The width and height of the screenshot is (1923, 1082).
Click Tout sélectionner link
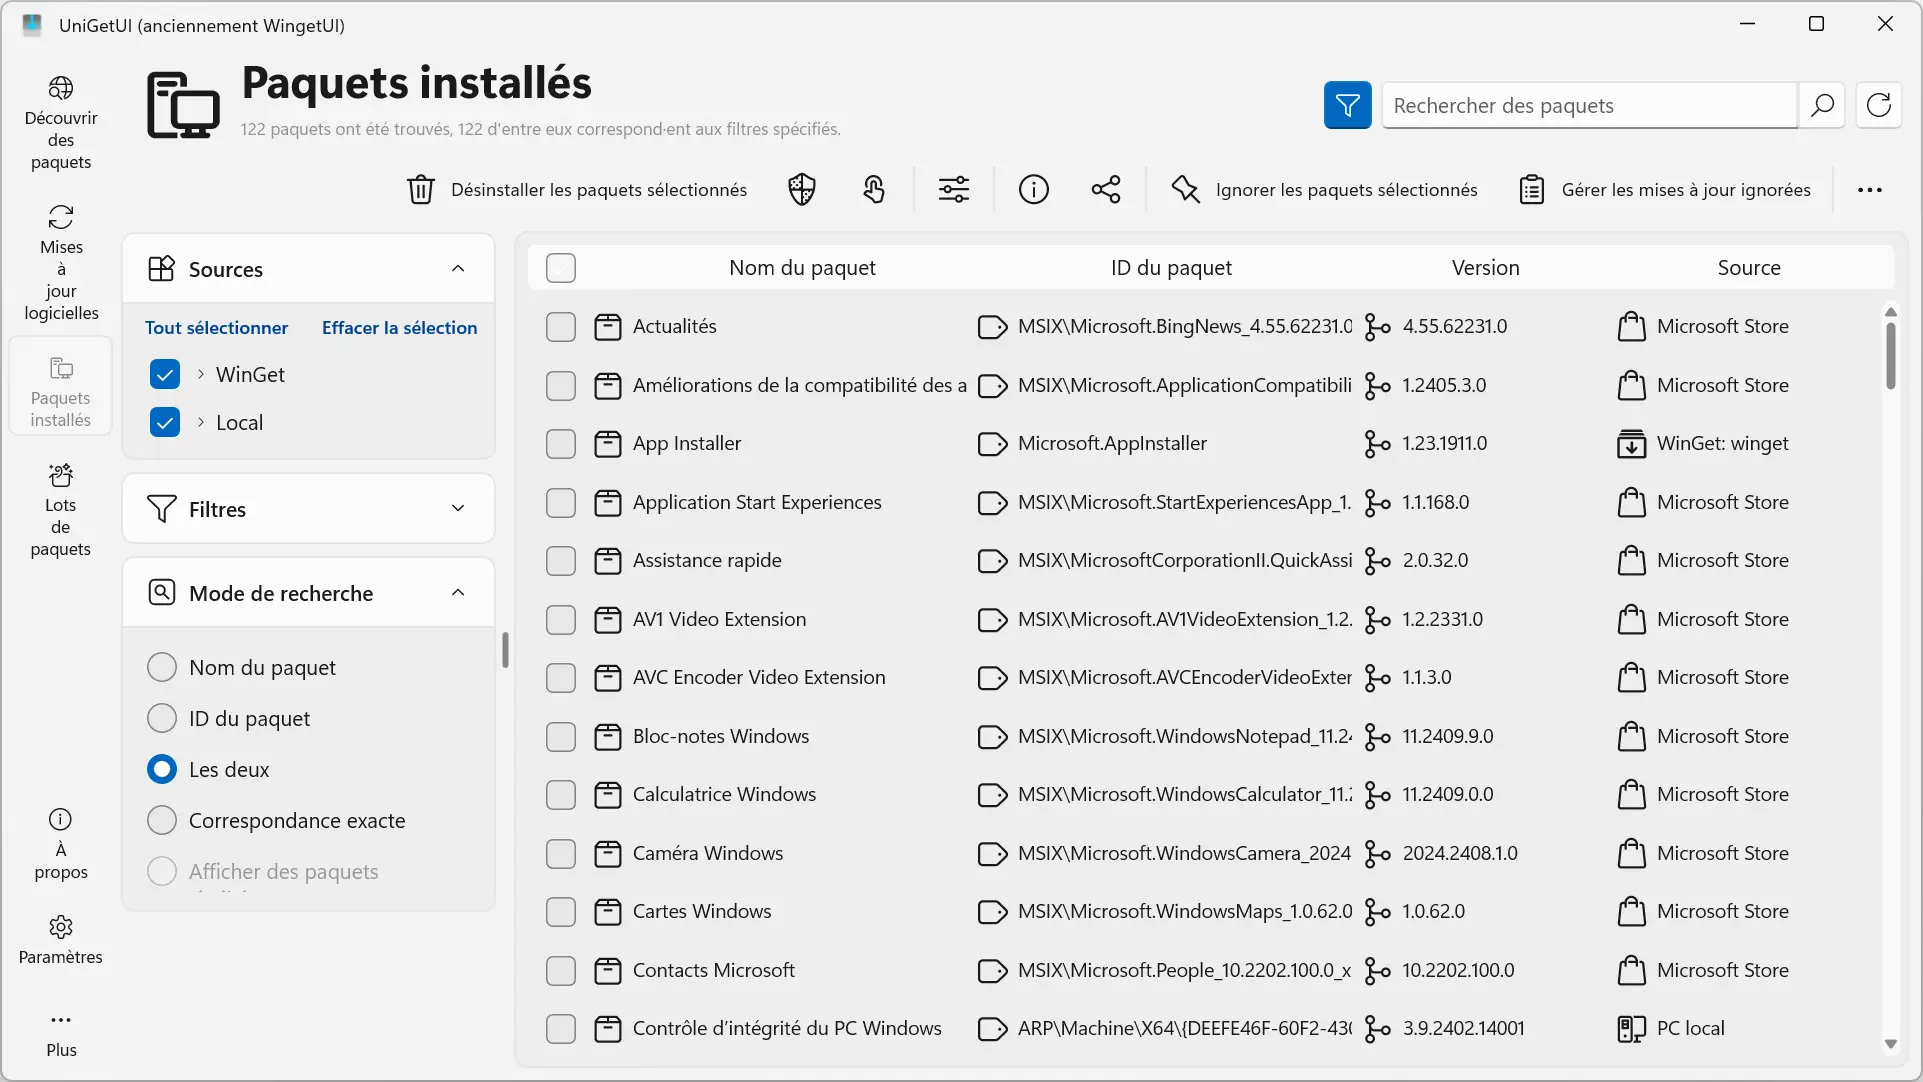click(x=216, y=327)
